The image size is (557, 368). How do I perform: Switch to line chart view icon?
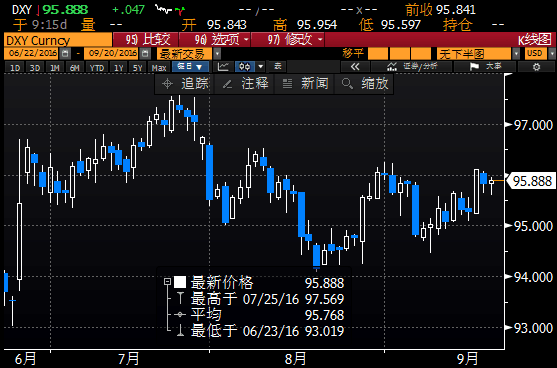223,67
